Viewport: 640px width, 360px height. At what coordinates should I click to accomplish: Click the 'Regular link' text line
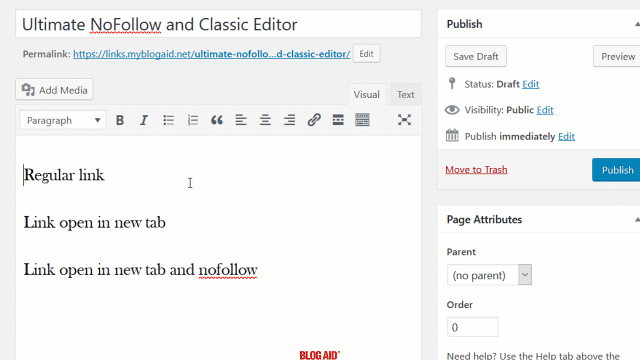[x=64, y=175]
